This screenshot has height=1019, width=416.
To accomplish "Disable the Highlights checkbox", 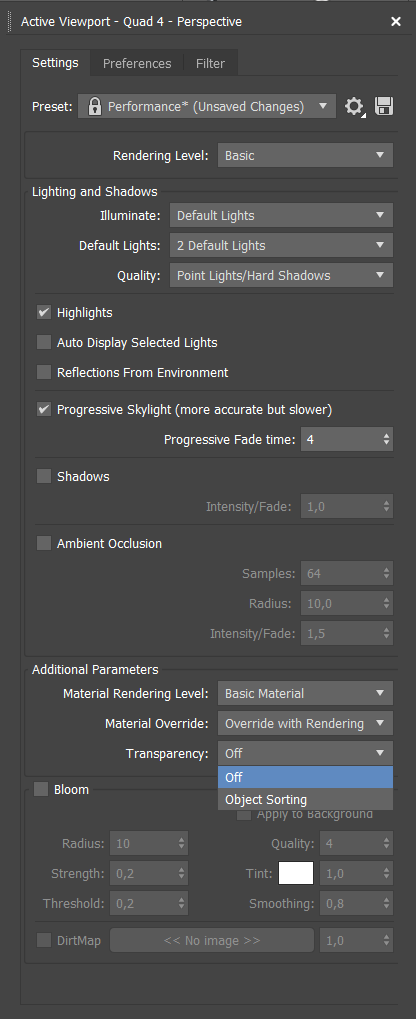I will click(44, 313).
